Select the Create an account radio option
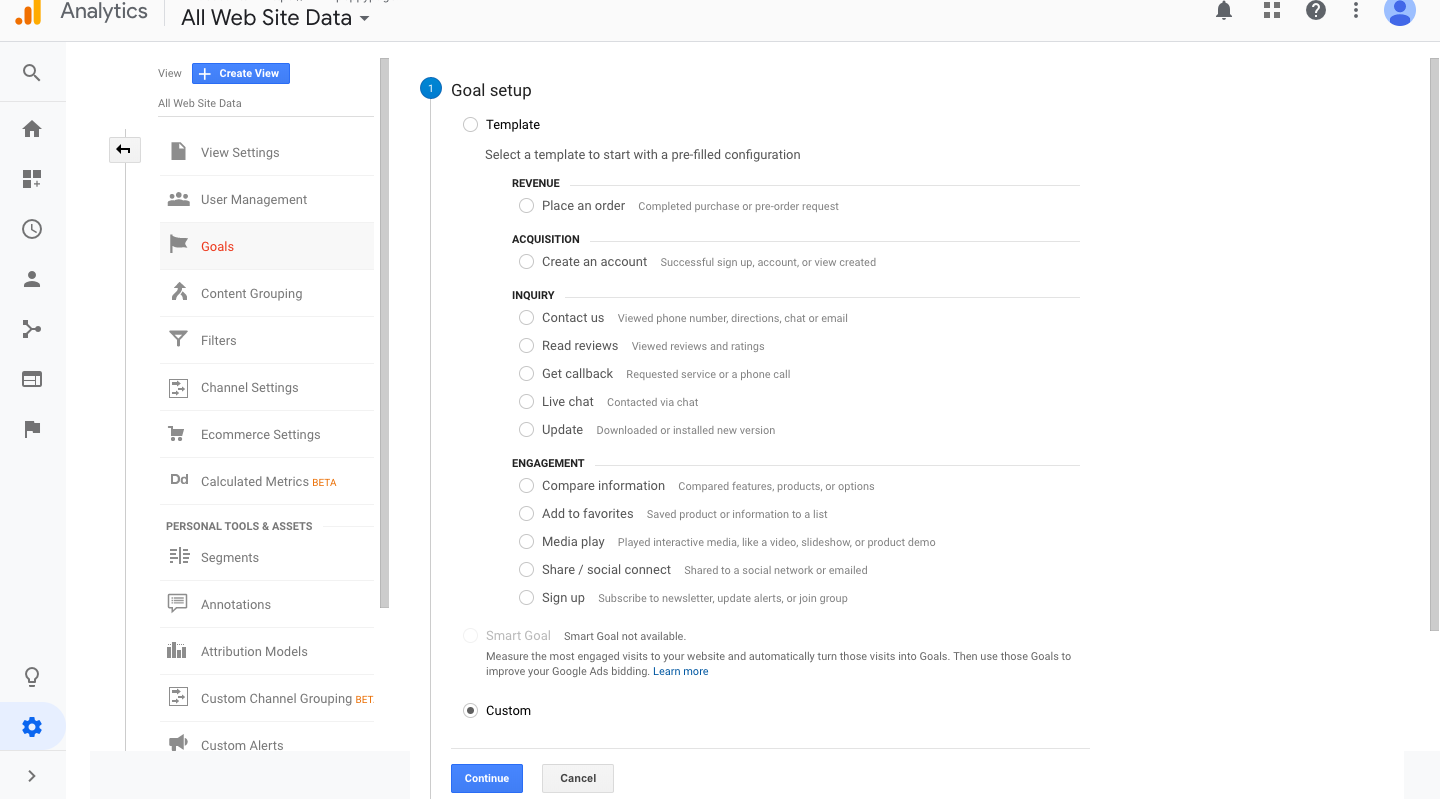The height and width of the screenshot is (799, 1440). pos(526,262)
